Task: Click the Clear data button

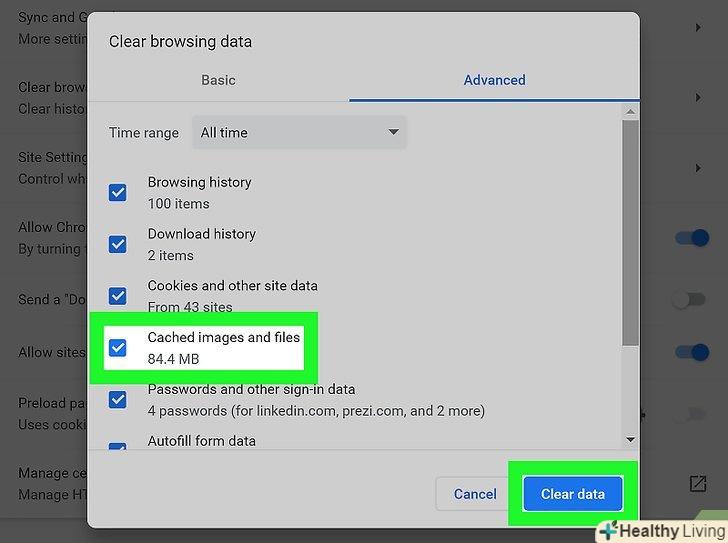Action: [x=573, y=494]
